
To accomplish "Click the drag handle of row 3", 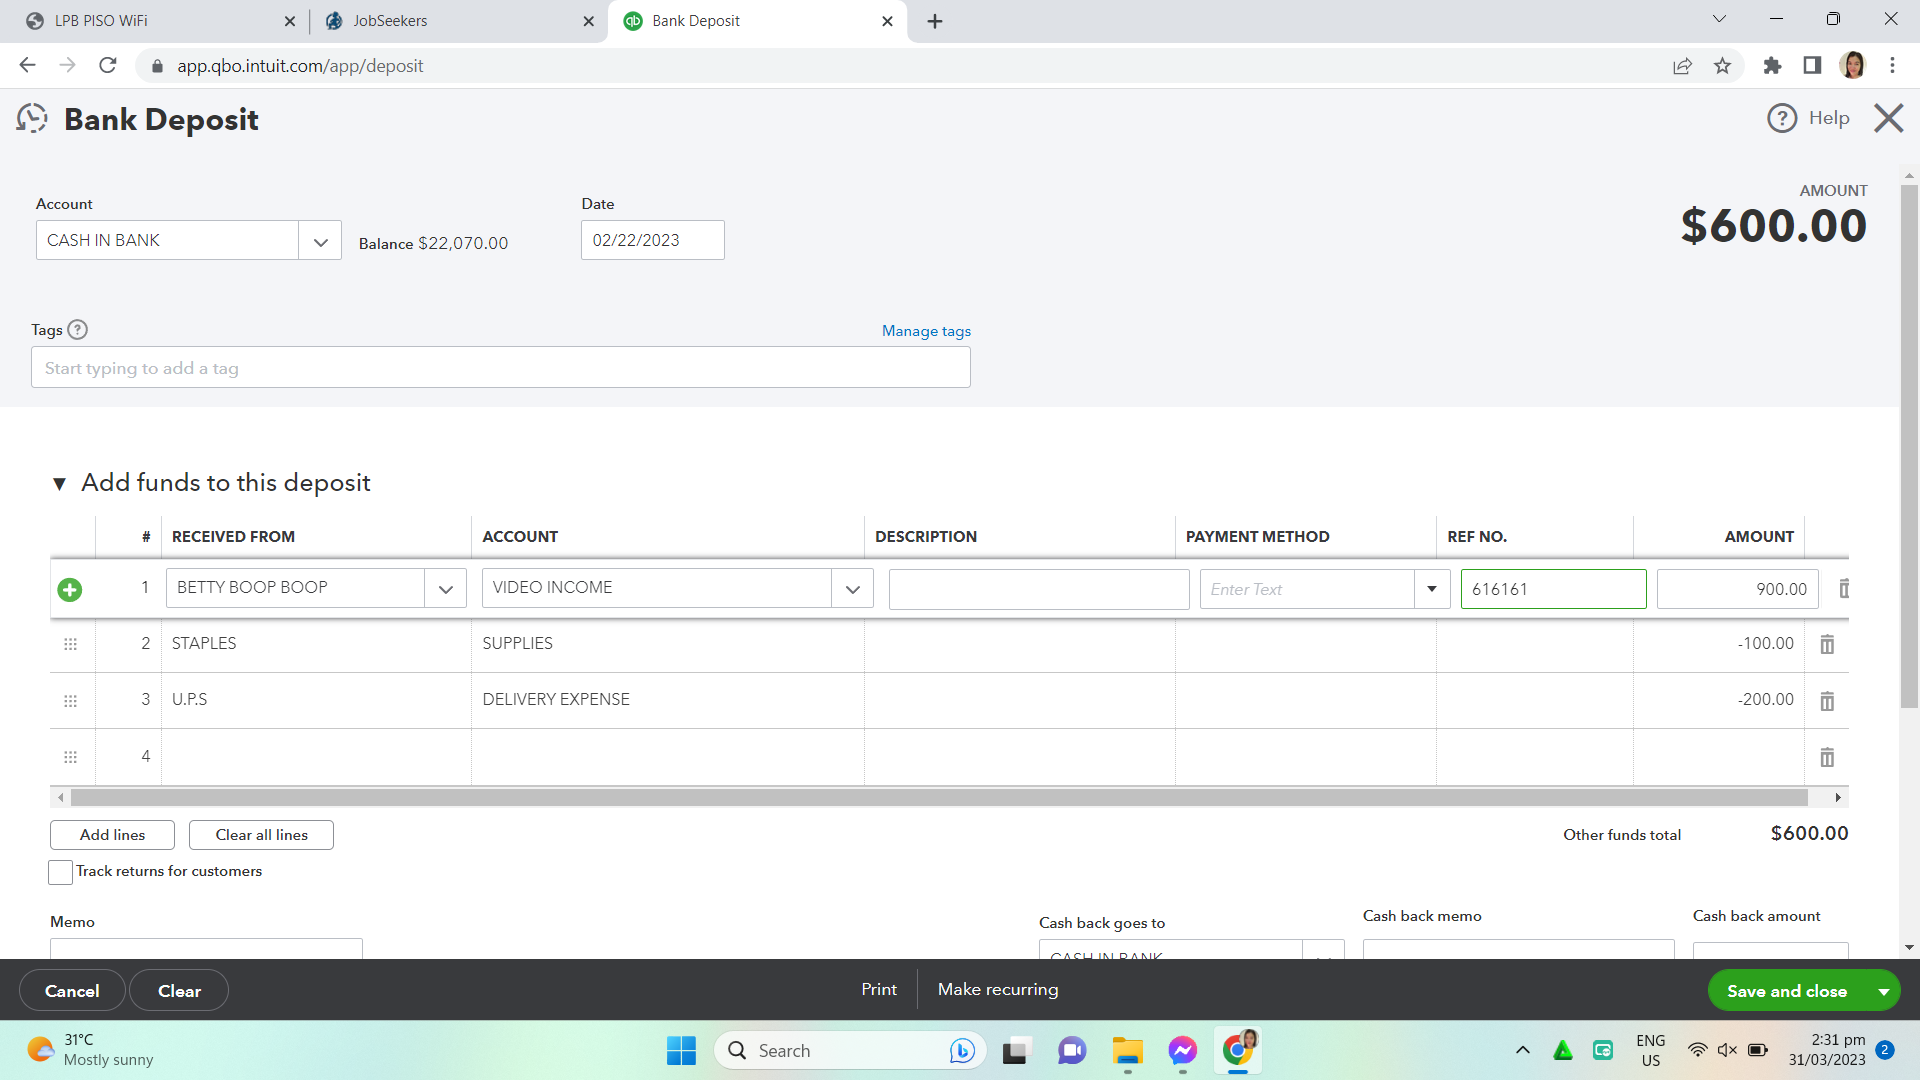I will point(70,701).
